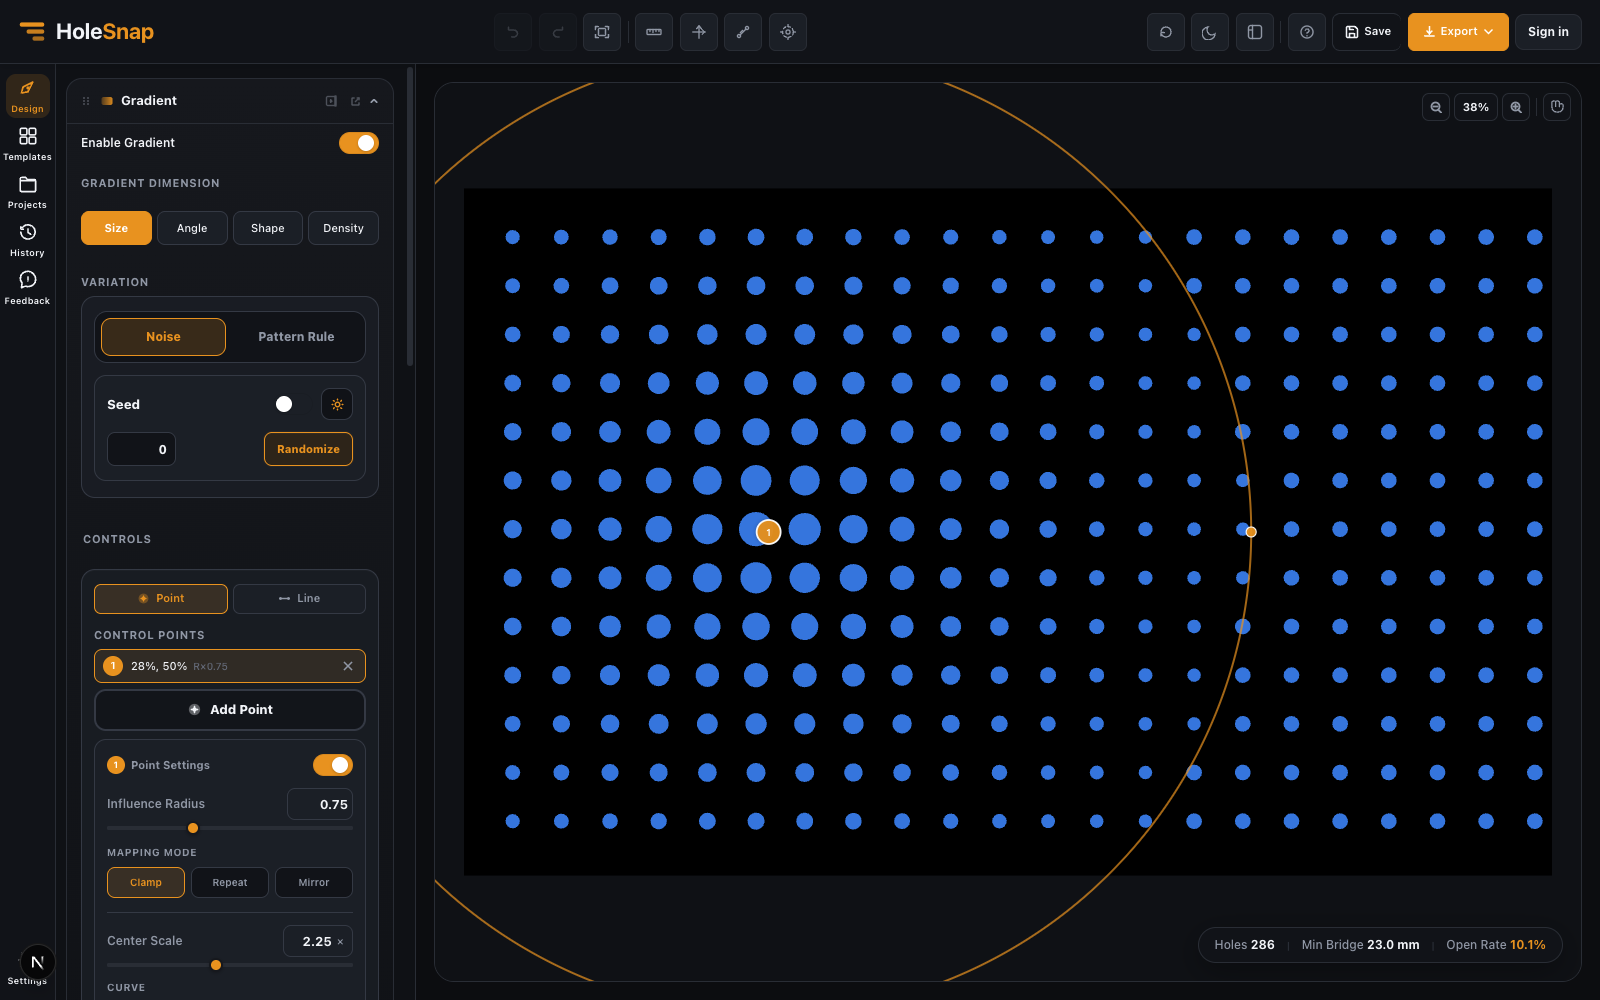Click the Min Bridge 23.0 mm readout

1360,945
